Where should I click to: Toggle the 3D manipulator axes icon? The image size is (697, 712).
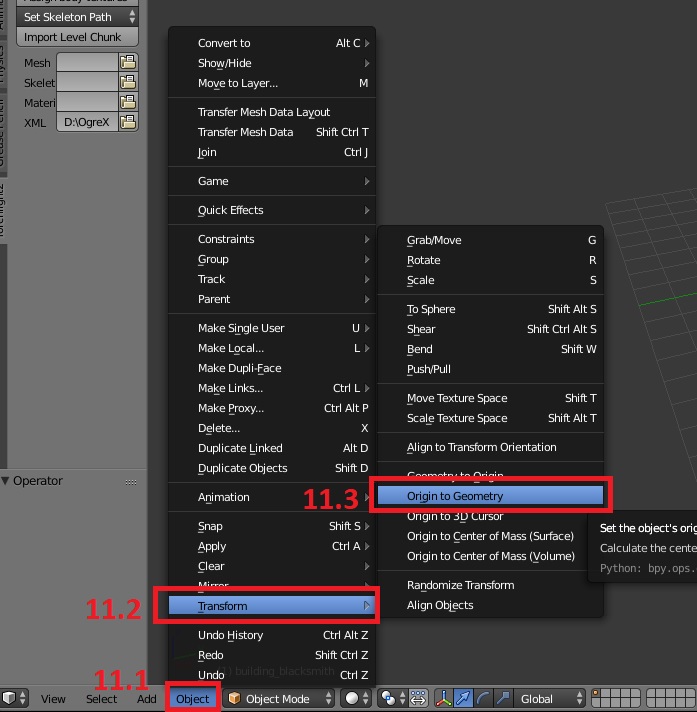pyautogui.click(x=443, y=698)
